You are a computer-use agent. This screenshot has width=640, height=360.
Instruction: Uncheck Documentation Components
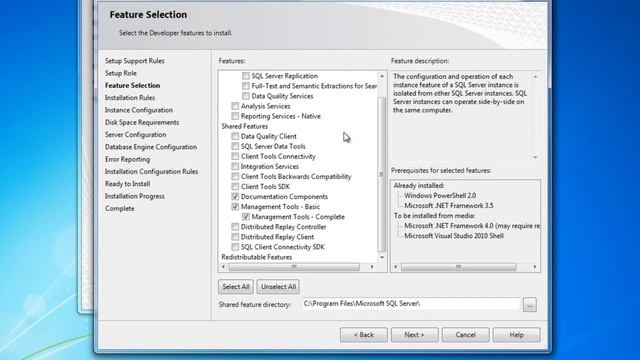pyautogui.click(x=235, y=197)
